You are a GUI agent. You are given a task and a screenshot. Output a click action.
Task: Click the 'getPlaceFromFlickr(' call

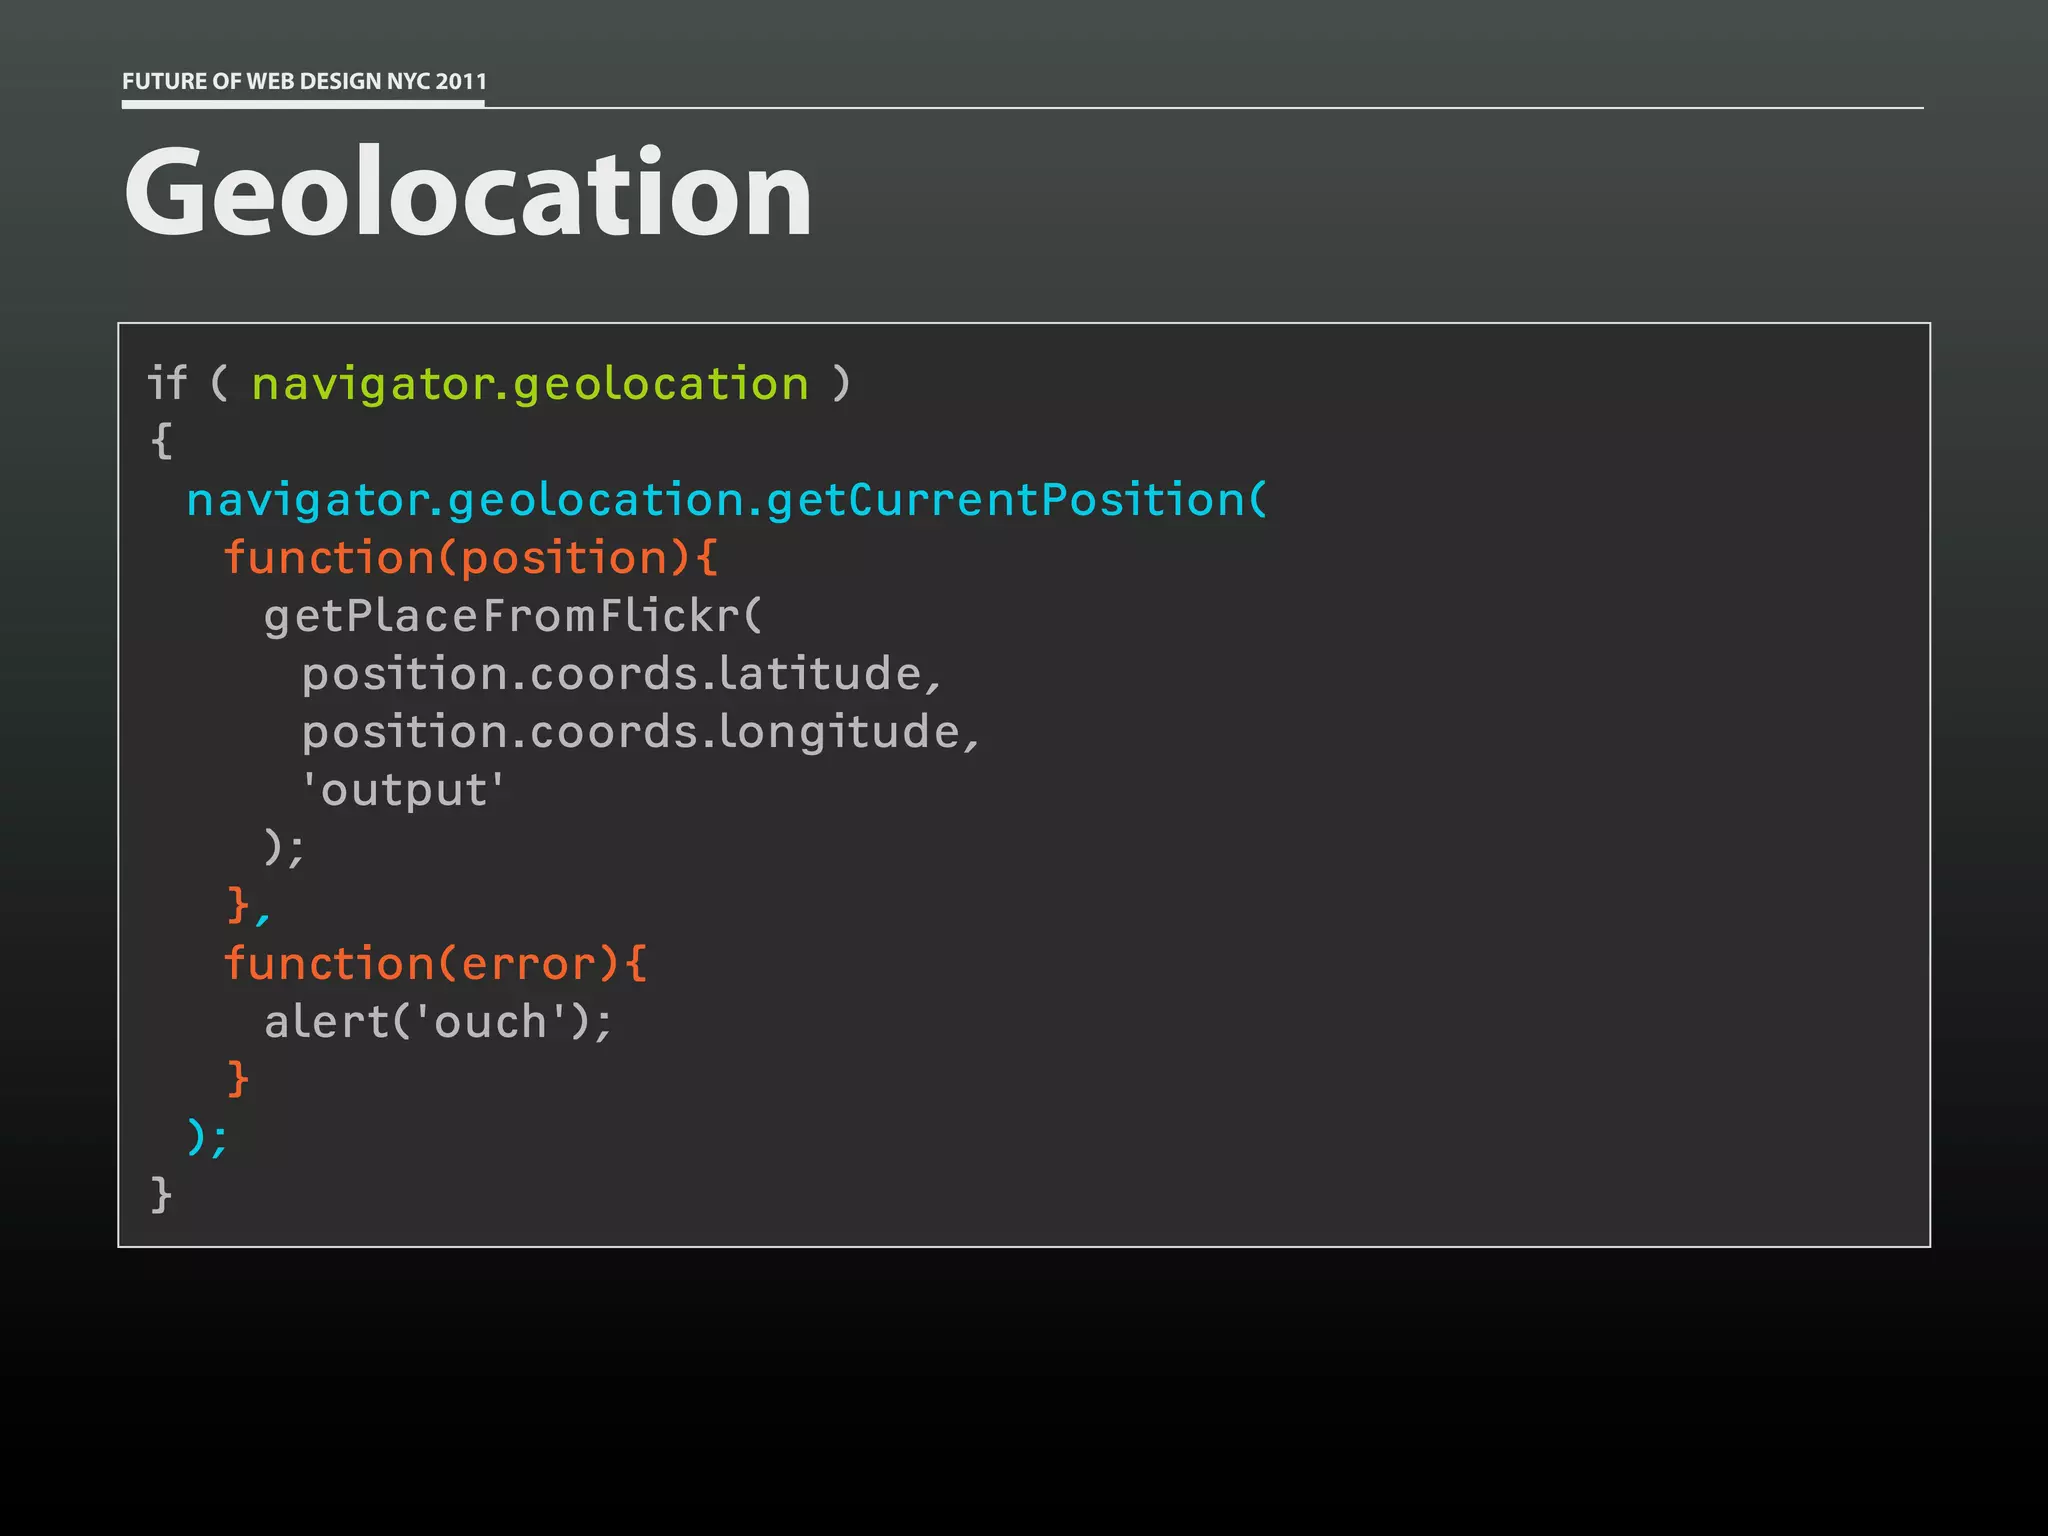tap(513, 616)
